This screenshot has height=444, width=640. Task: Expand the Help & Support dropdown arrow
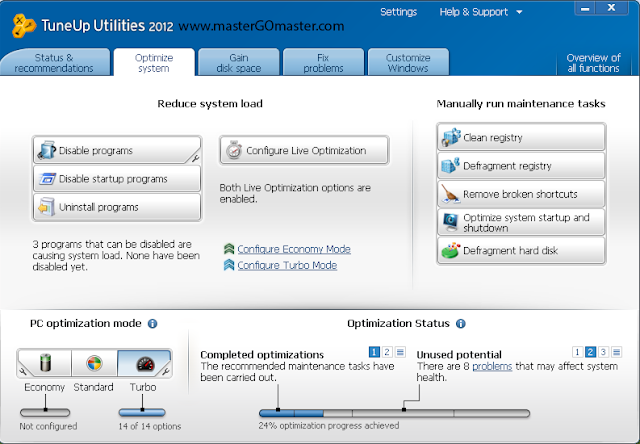[519, 12]
